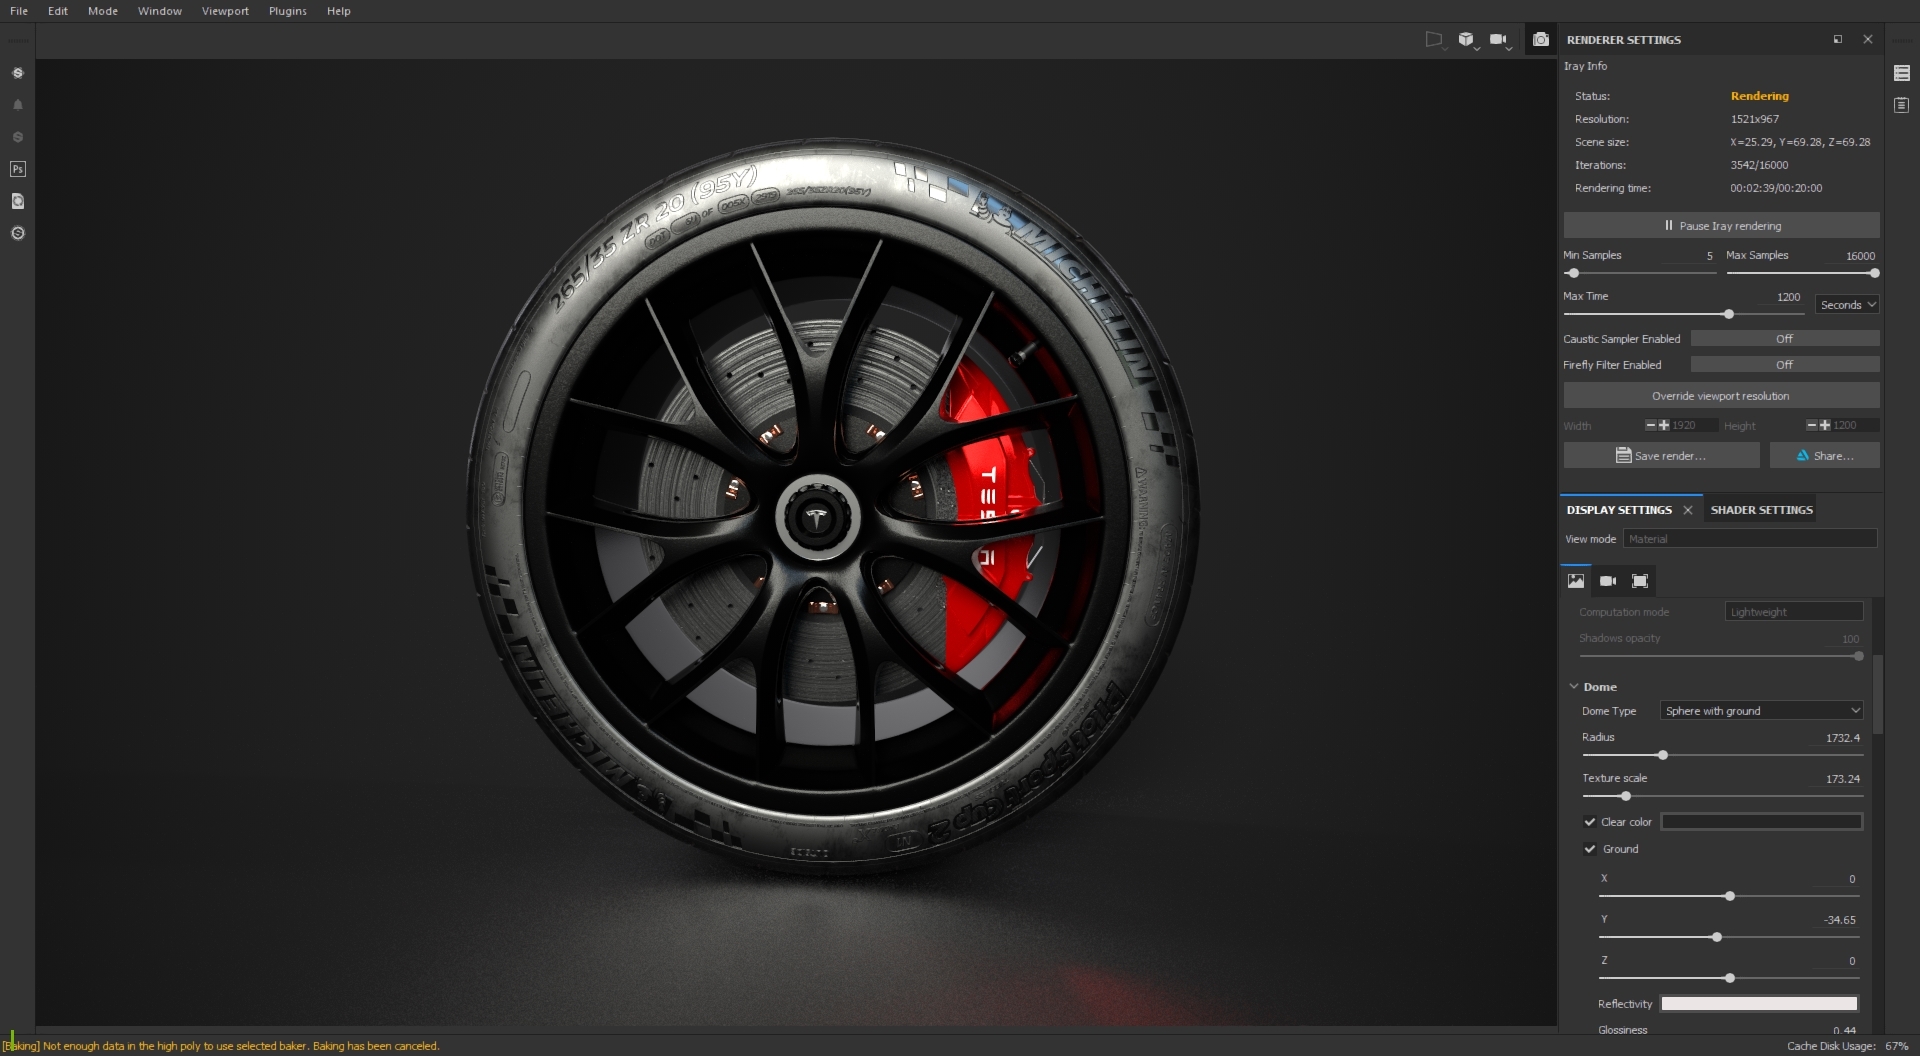1920x1056 pixels.
Task: Decrease override Width with minus button
Action: pos(1650,425)
